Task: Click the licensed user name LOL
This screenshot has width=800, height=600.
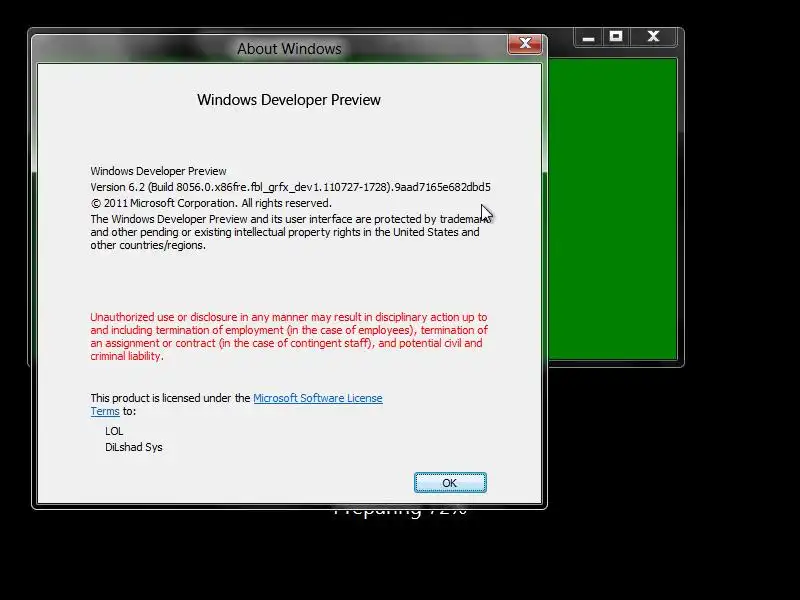Action: 114,431
